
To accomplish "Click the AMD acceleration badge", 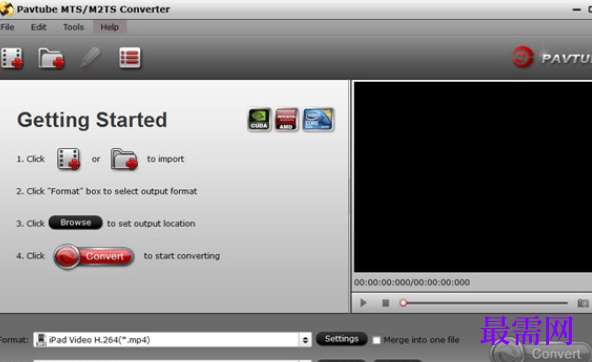I will click(x=287, y=120).
